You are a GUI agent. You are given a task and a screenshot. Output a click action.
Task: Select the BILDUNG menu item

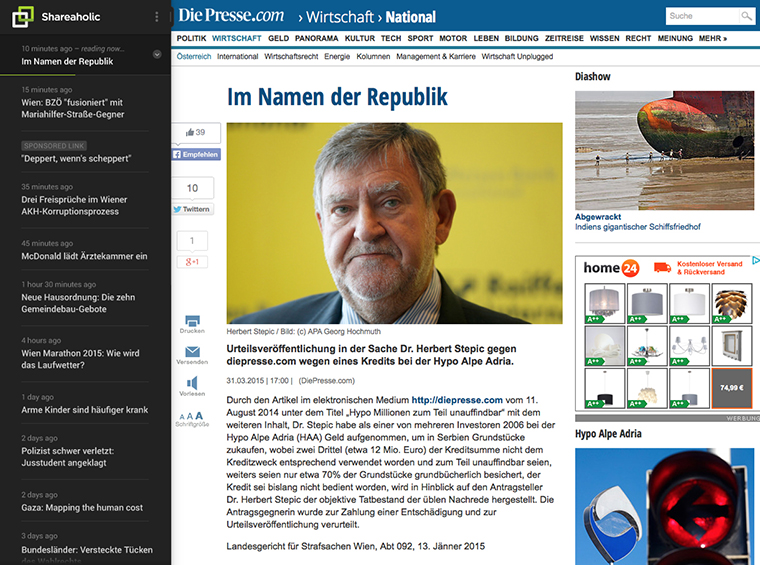click(522, 38)
